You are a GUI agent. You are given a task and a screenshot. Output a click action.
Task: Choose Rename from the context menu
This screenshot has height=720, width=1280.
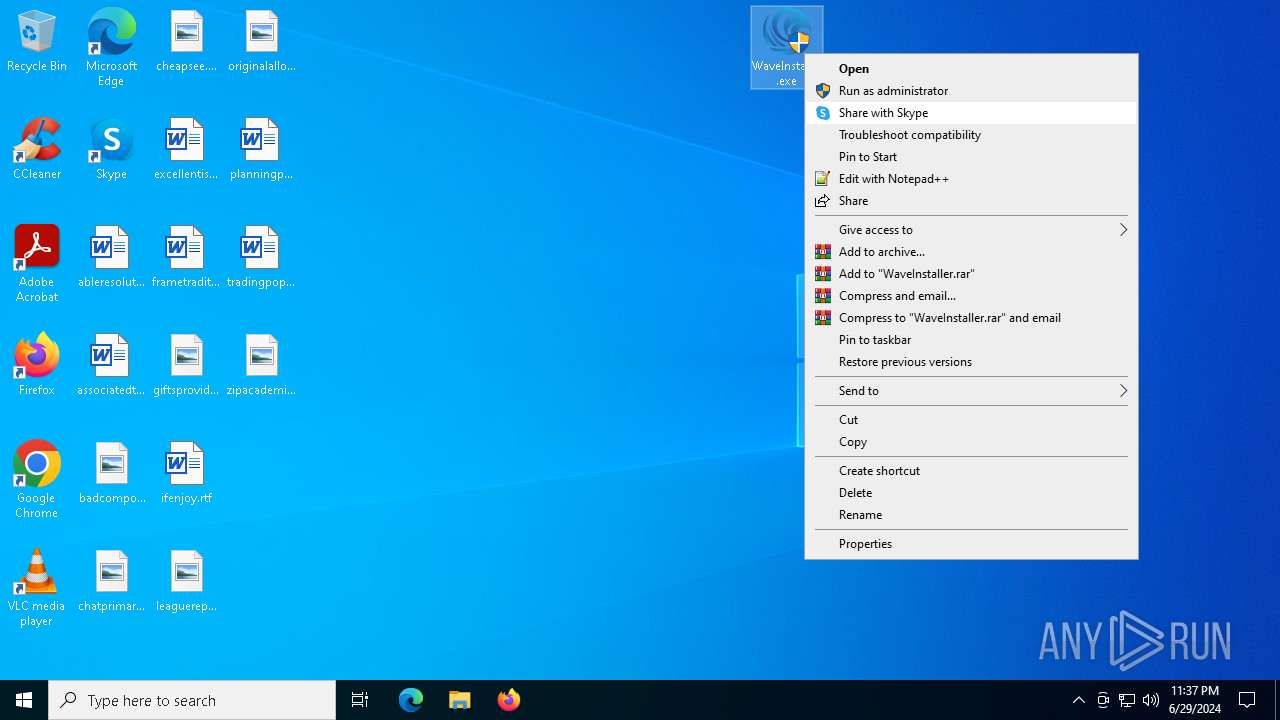tap(971, 515)
